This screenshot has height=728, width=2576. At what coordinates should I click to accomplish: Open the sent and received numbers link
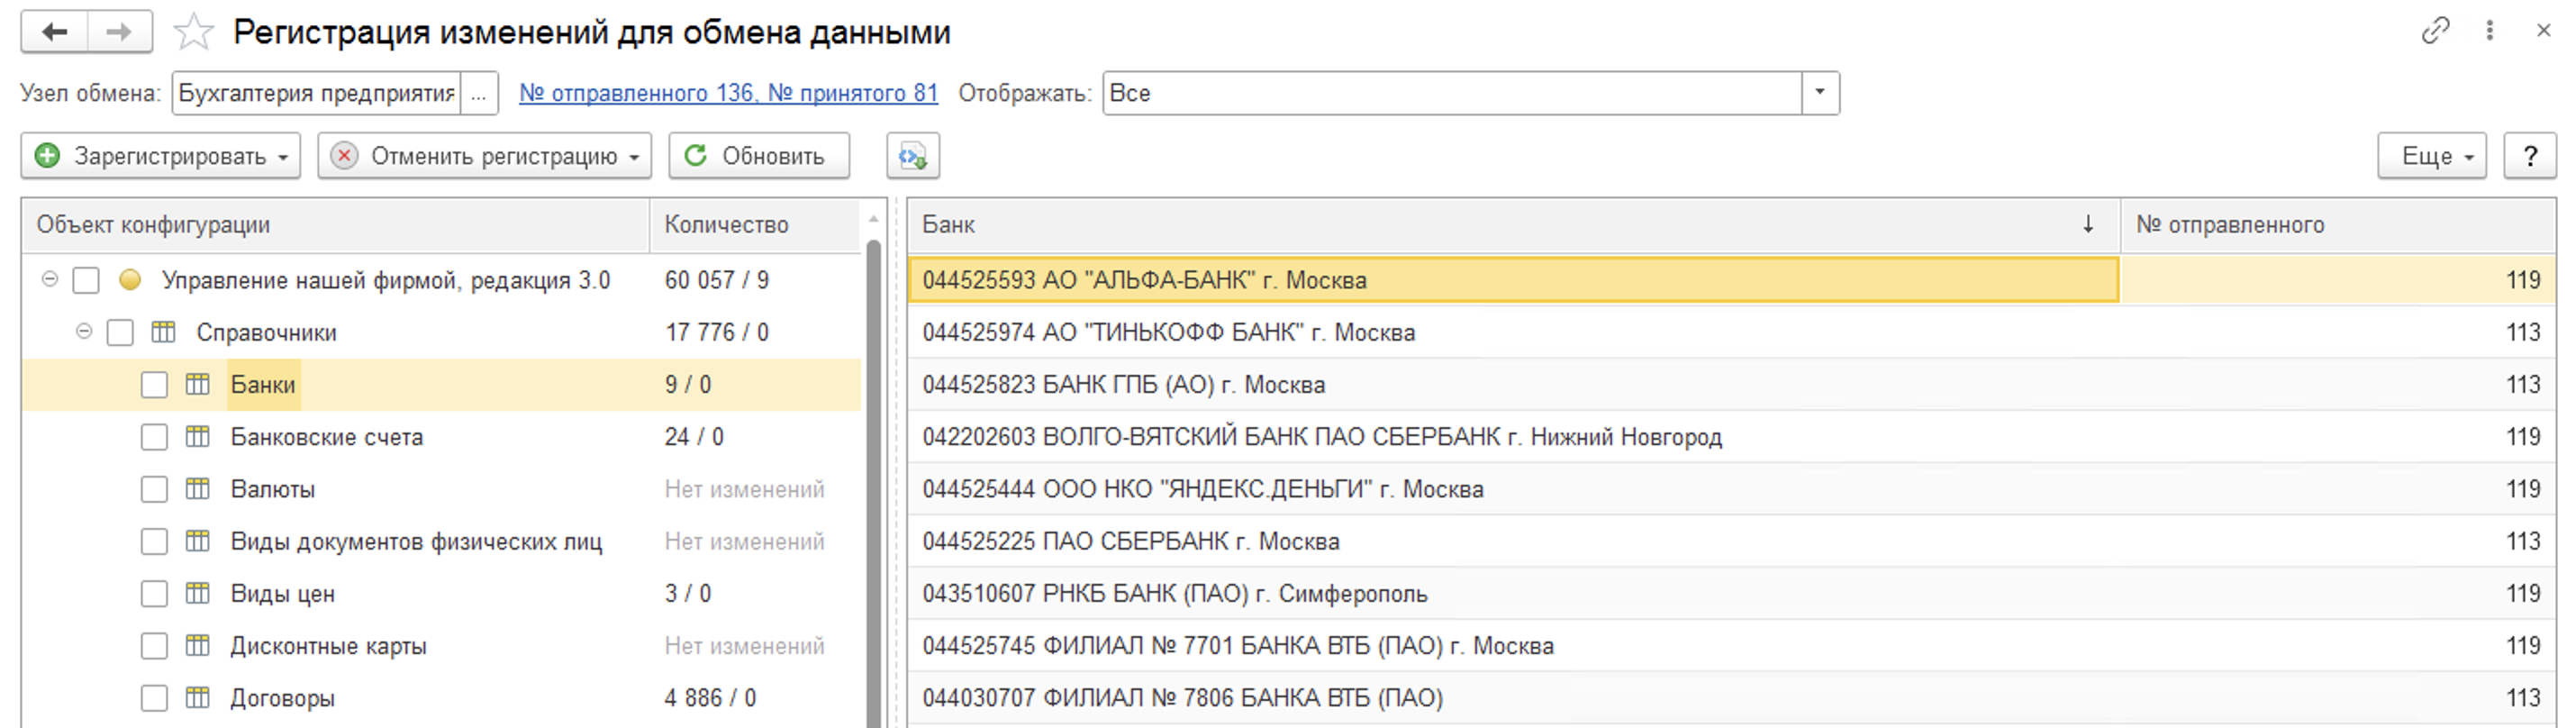tap(728, 93)
